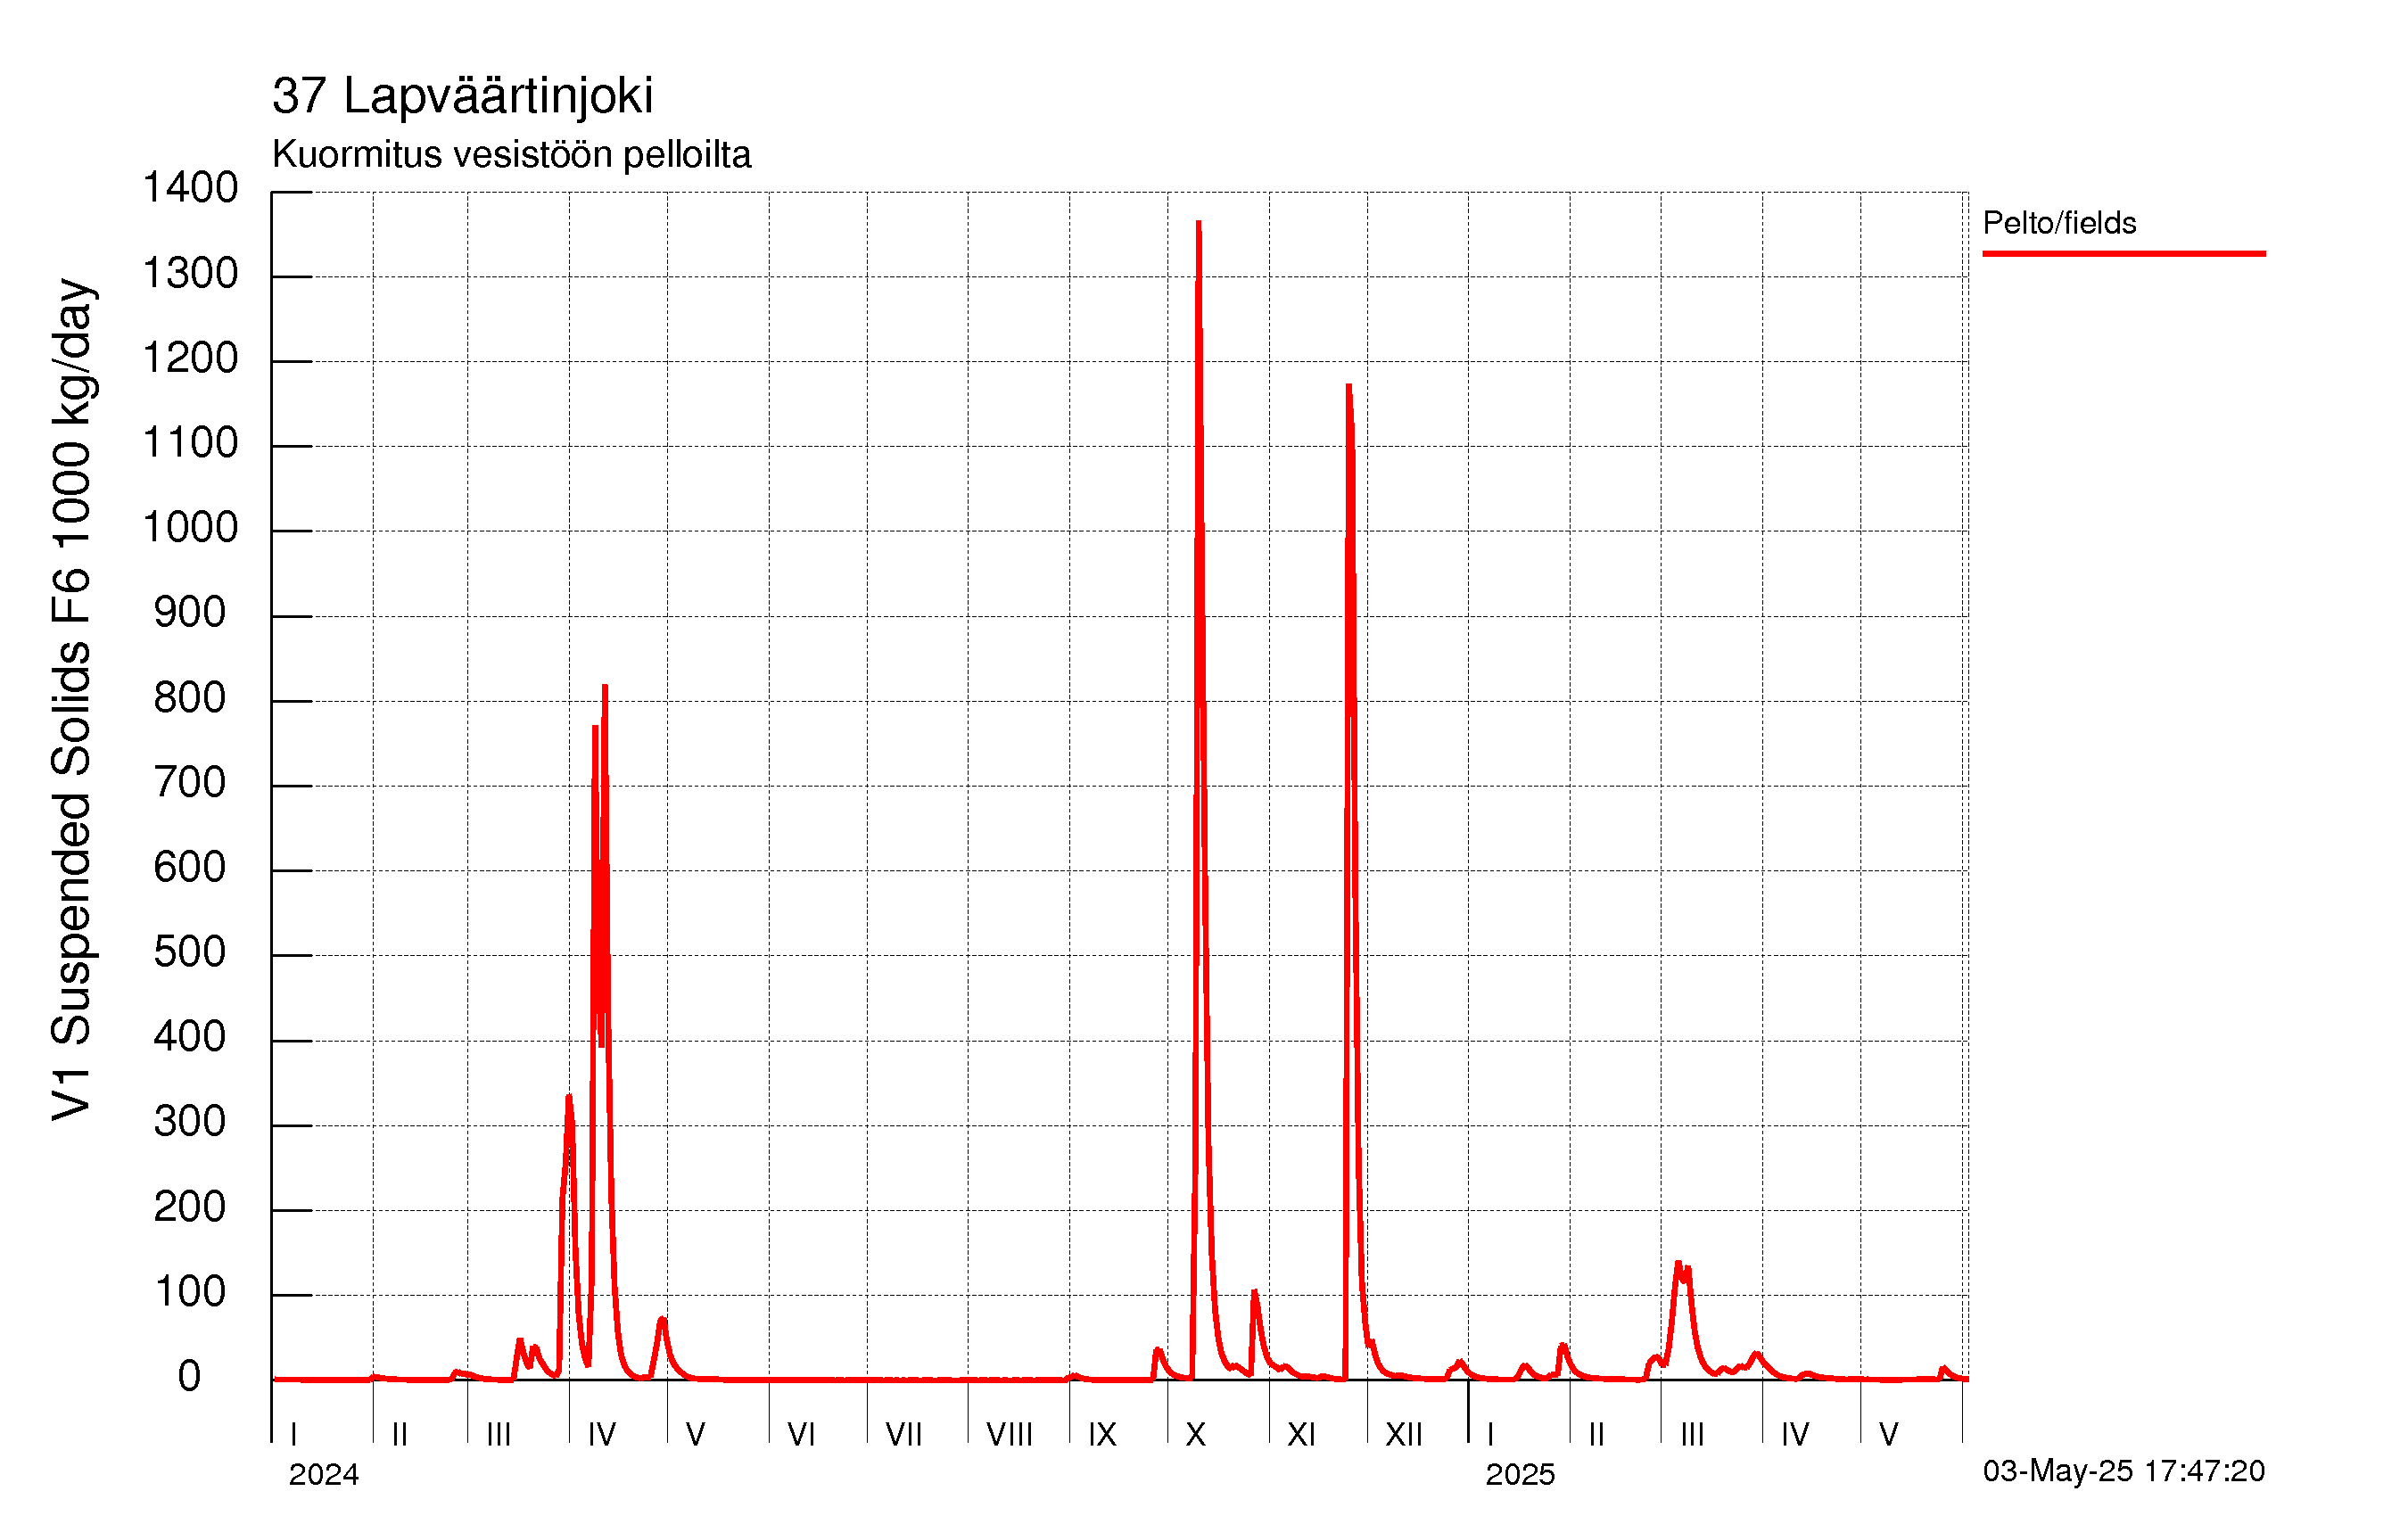Click the y-axis value "500"
Screen dimensions: 2408x1516
coord(190,952)
